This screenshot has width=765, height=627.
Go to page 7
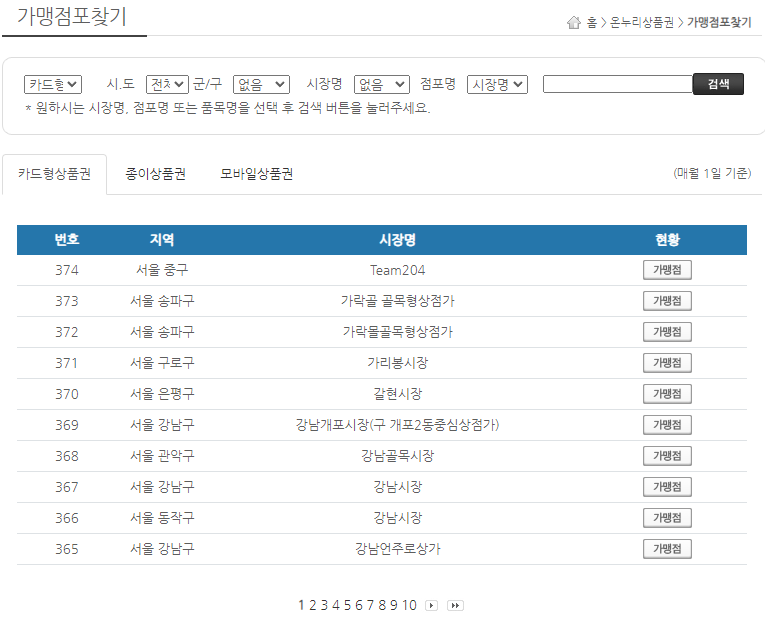[370, 606]
